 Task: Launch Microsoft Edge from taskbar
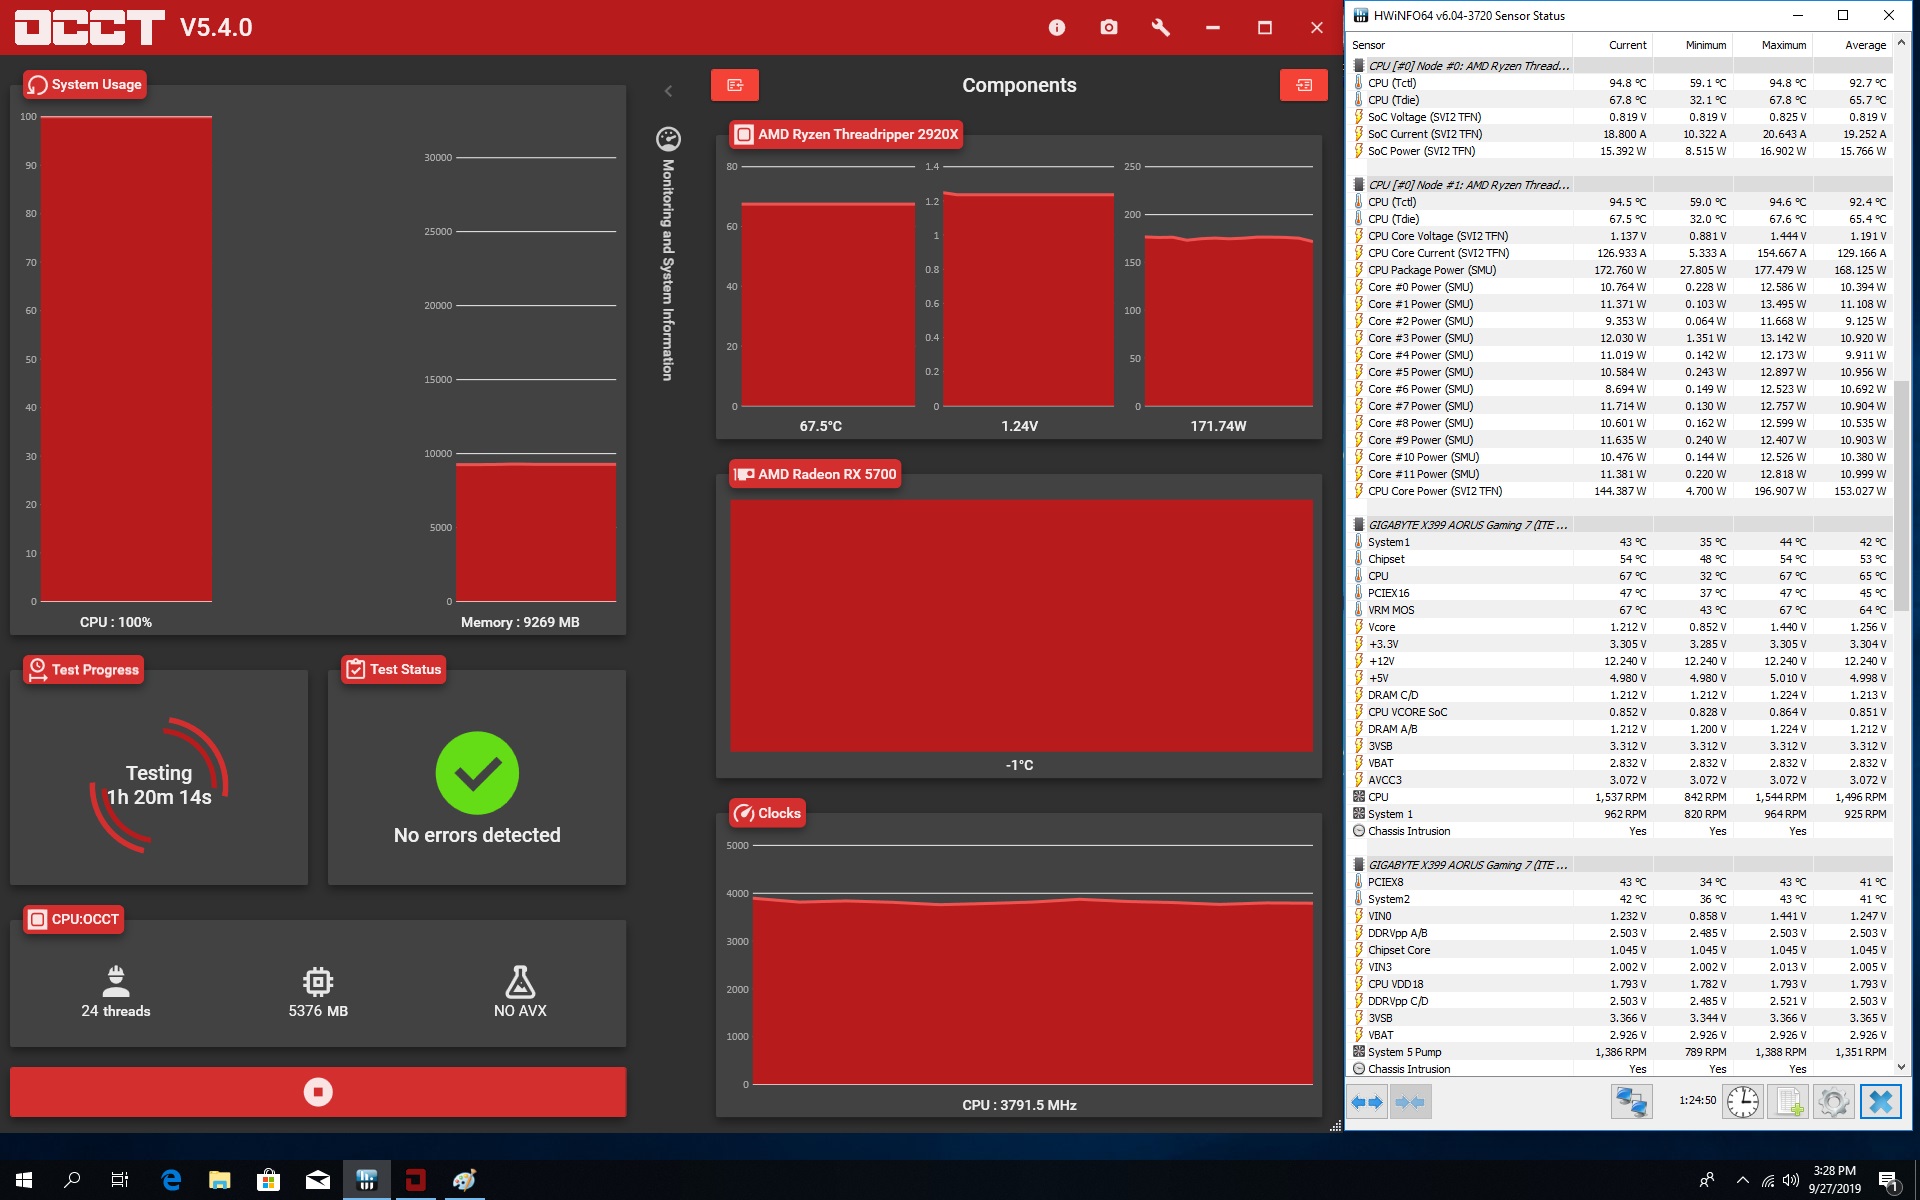[x=171, y=1180]
